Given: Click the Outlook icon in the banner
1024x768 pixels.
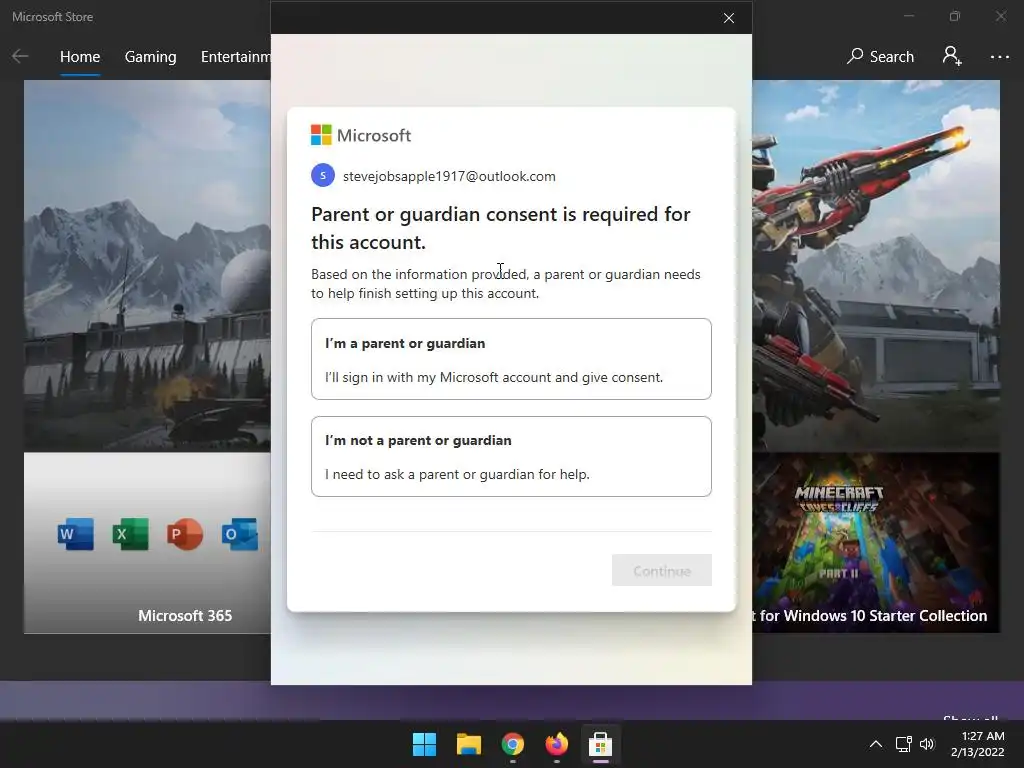Looking at the screenshot, I should point(240,534).
